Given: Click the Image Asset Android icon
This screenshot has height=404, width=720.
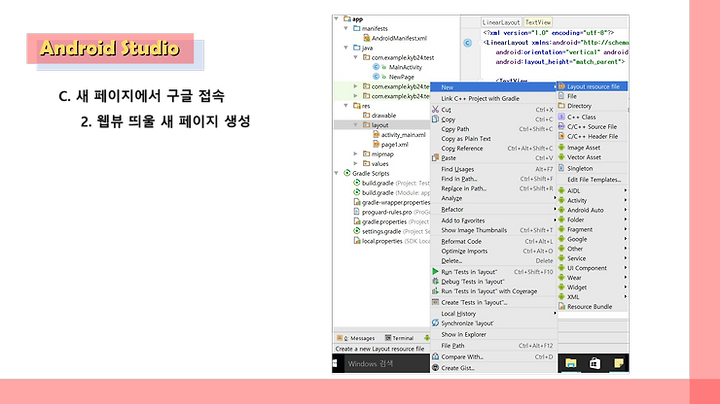Looking at the screenshot, I should 561,147.
